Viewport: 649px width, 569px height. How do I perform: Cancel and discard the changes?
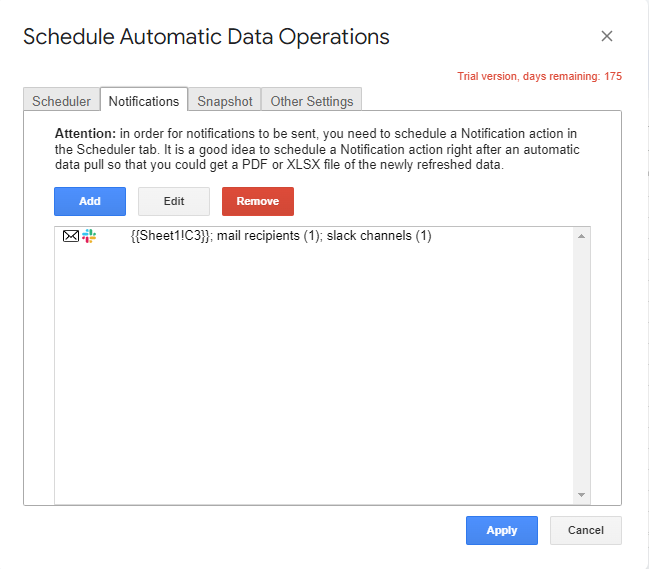(x=586, y=530)
